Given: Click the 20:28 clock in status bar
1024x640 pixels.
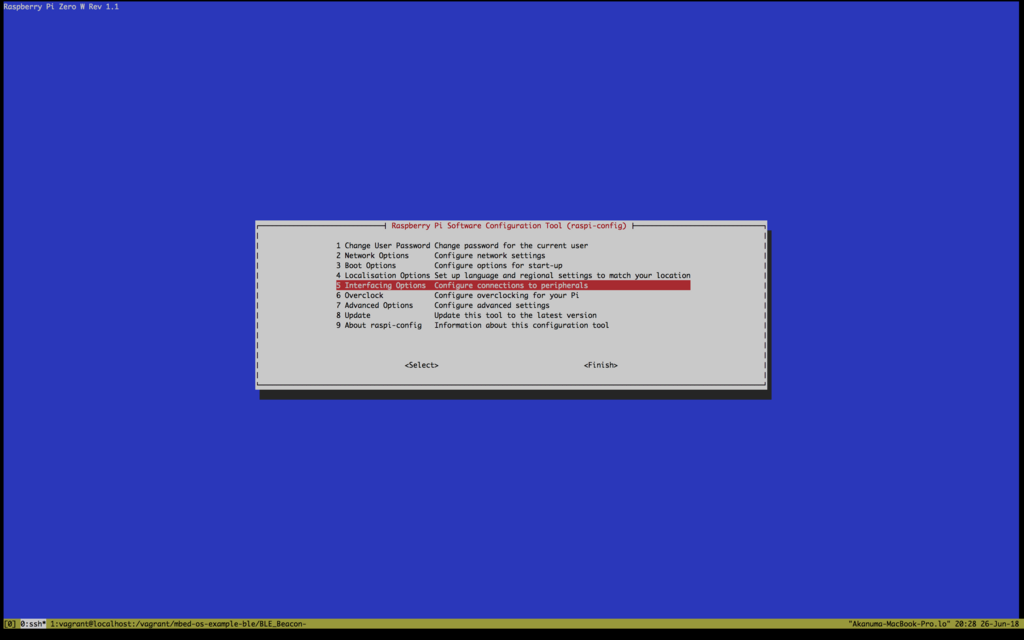Looking at the screenshot, I should tap(965, 624).
